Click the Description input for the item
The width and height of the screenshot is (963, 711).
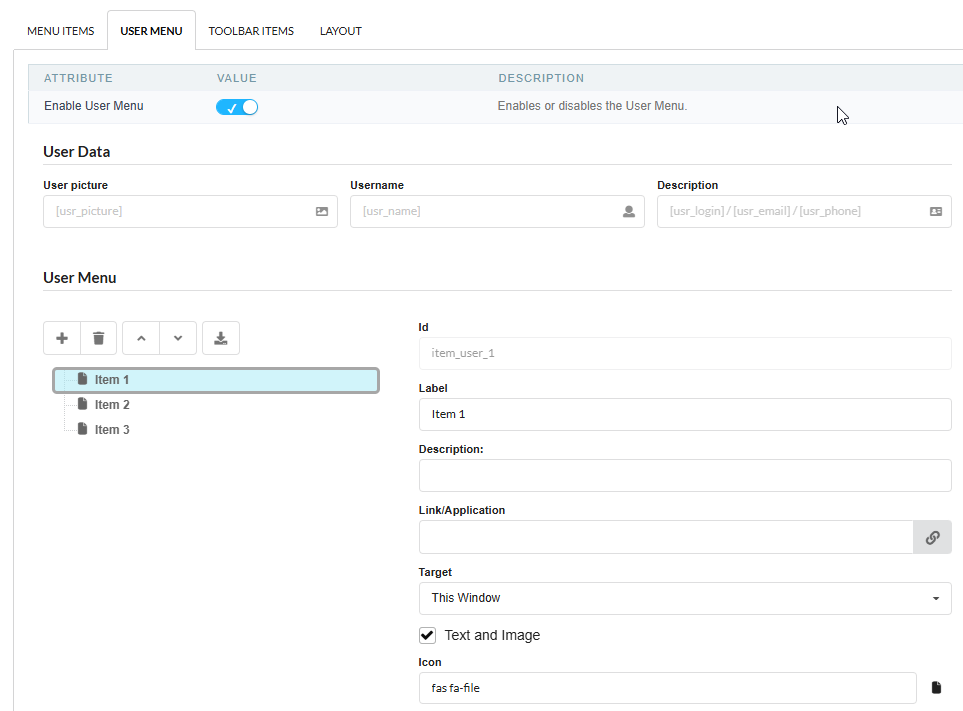(685, 475)
